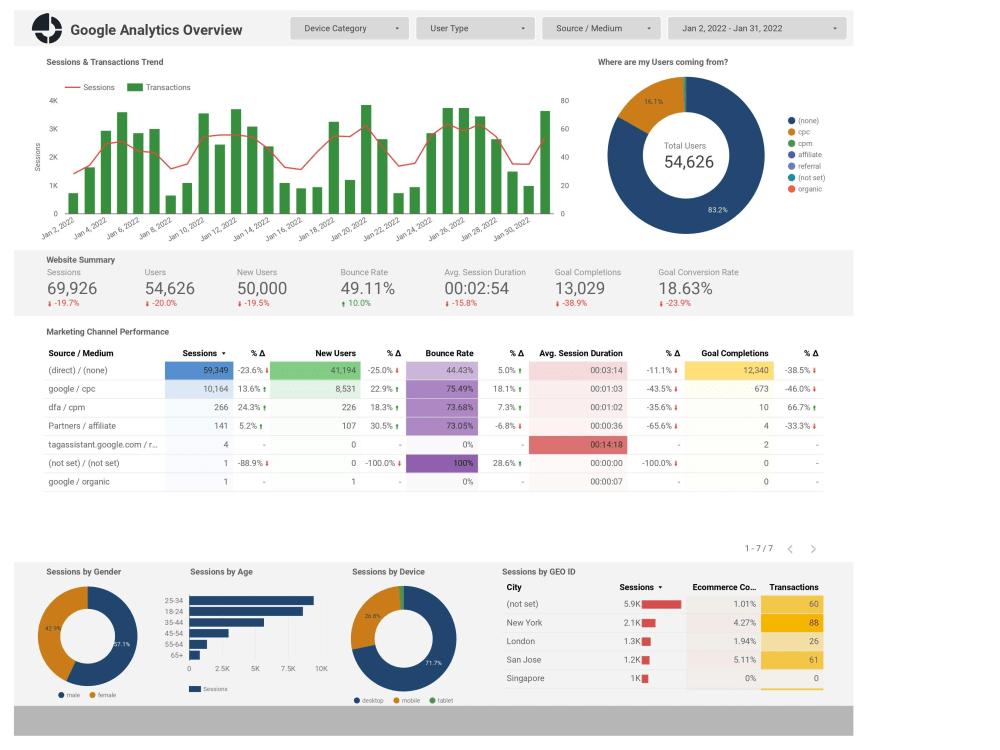Screen dimensions: 1000x750
Task: Toggle the Sessions line in trend legend
Action: pos(98,88)
